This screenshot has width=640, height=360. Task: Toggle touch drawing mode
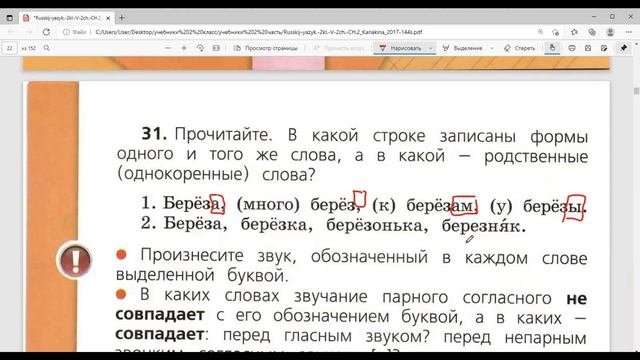pos(552,48)
